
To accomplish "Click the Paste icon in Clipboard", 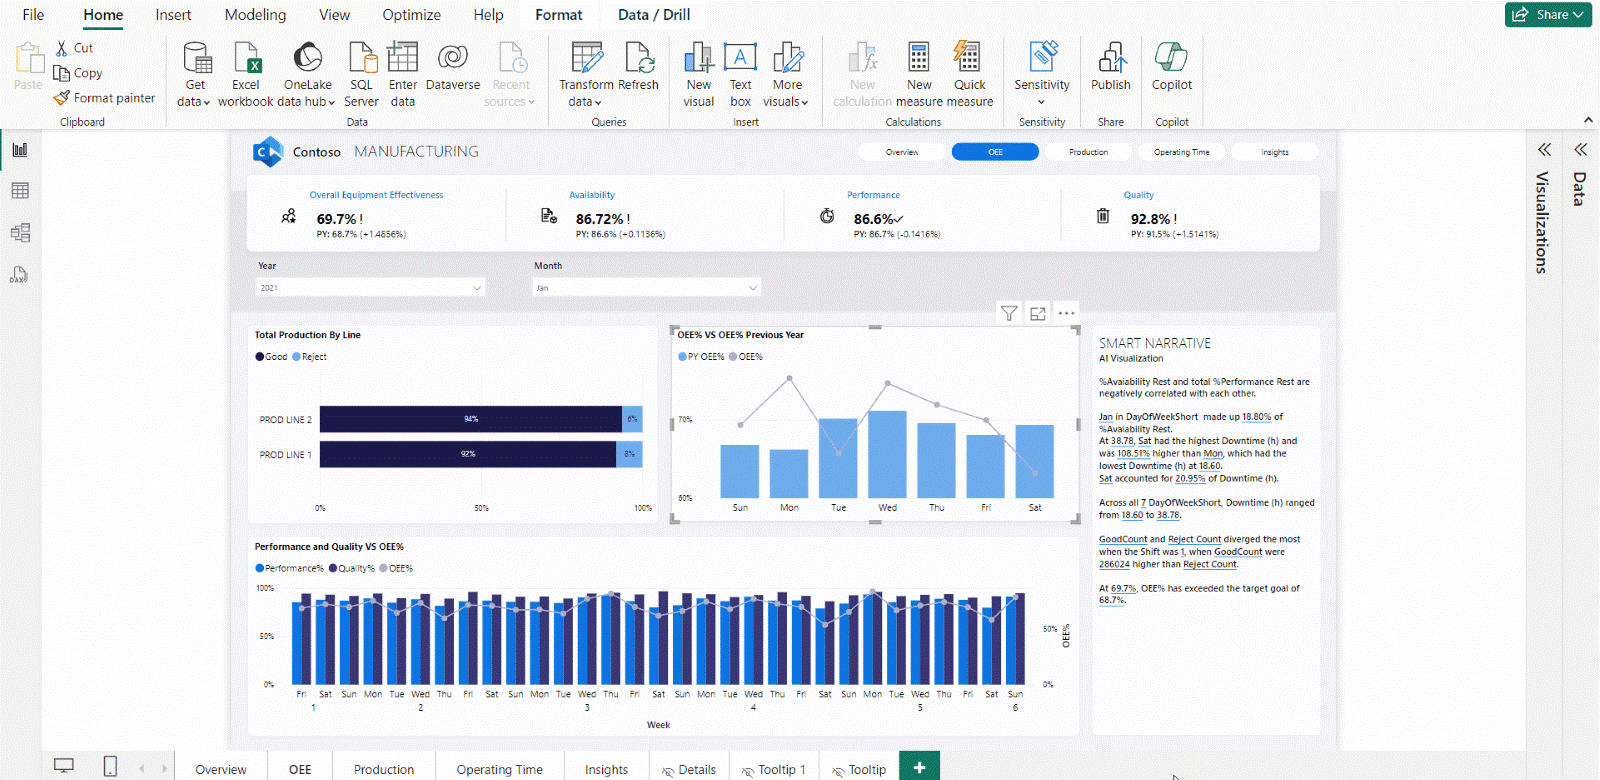I will [29, 58].
